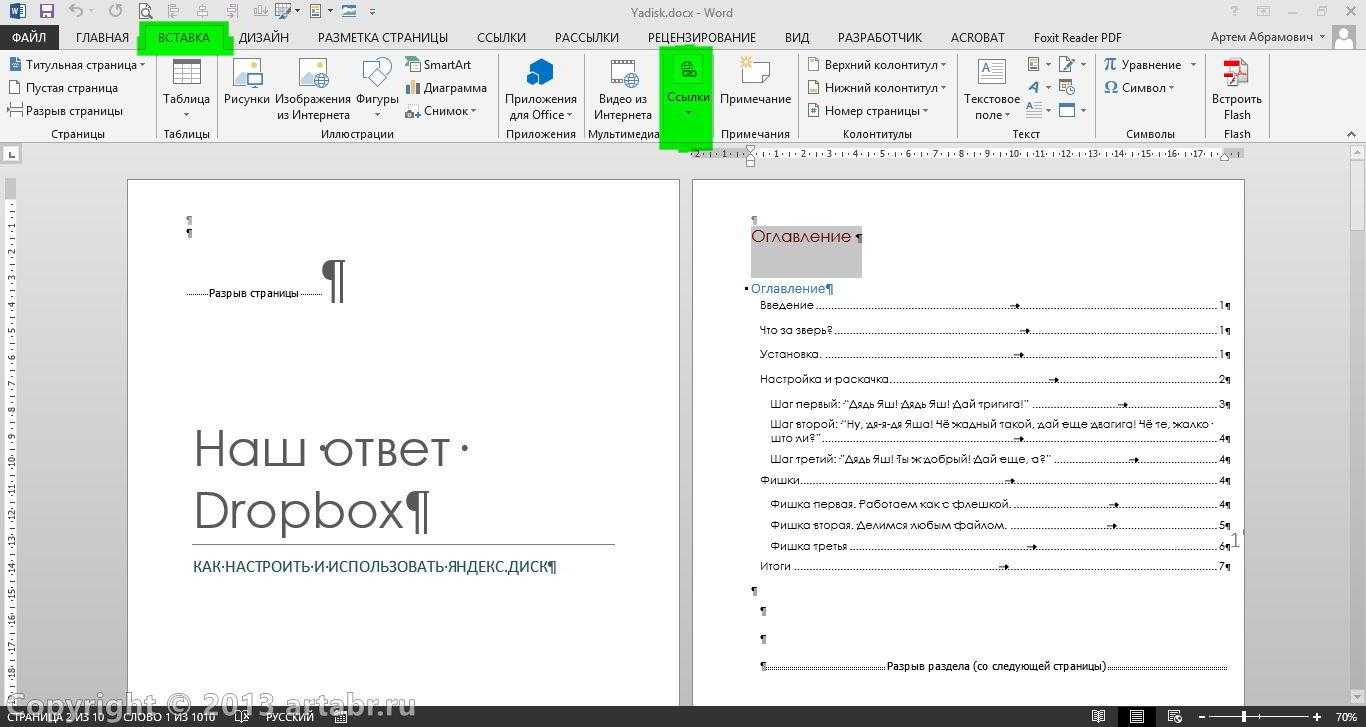Click the 70% zoom level
The height and width of the screenshot is (727, 1366).
pyautogui.click(x=1346, y=717)
